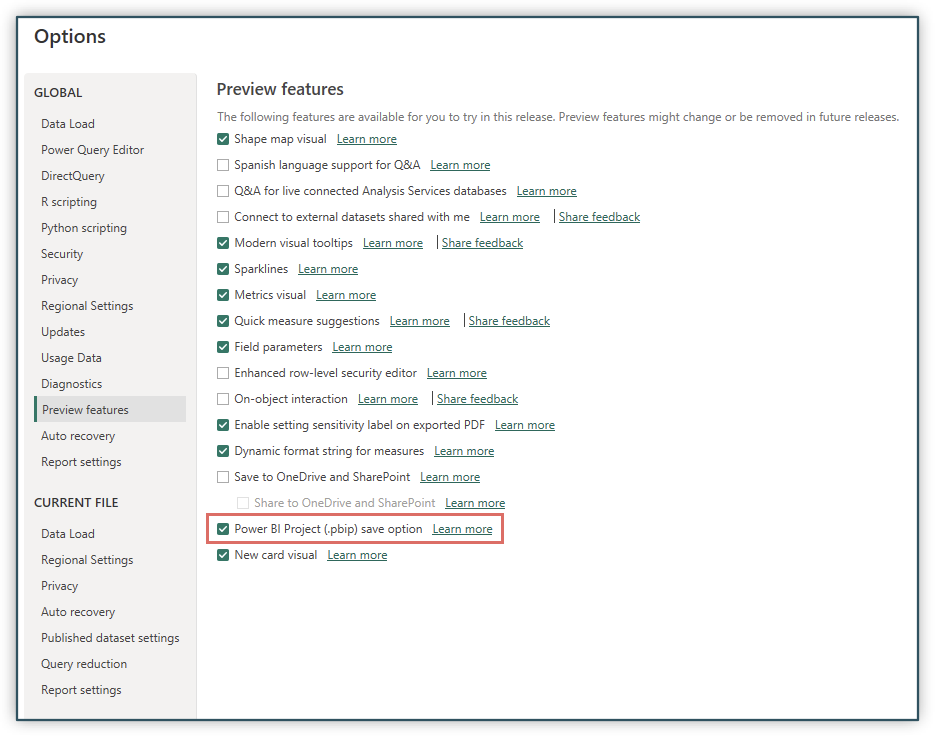This screenshot has width=935, height=737.
Task: Toggle New card visual checkbox
Action: pyautogui.click(x=223, y=555)
